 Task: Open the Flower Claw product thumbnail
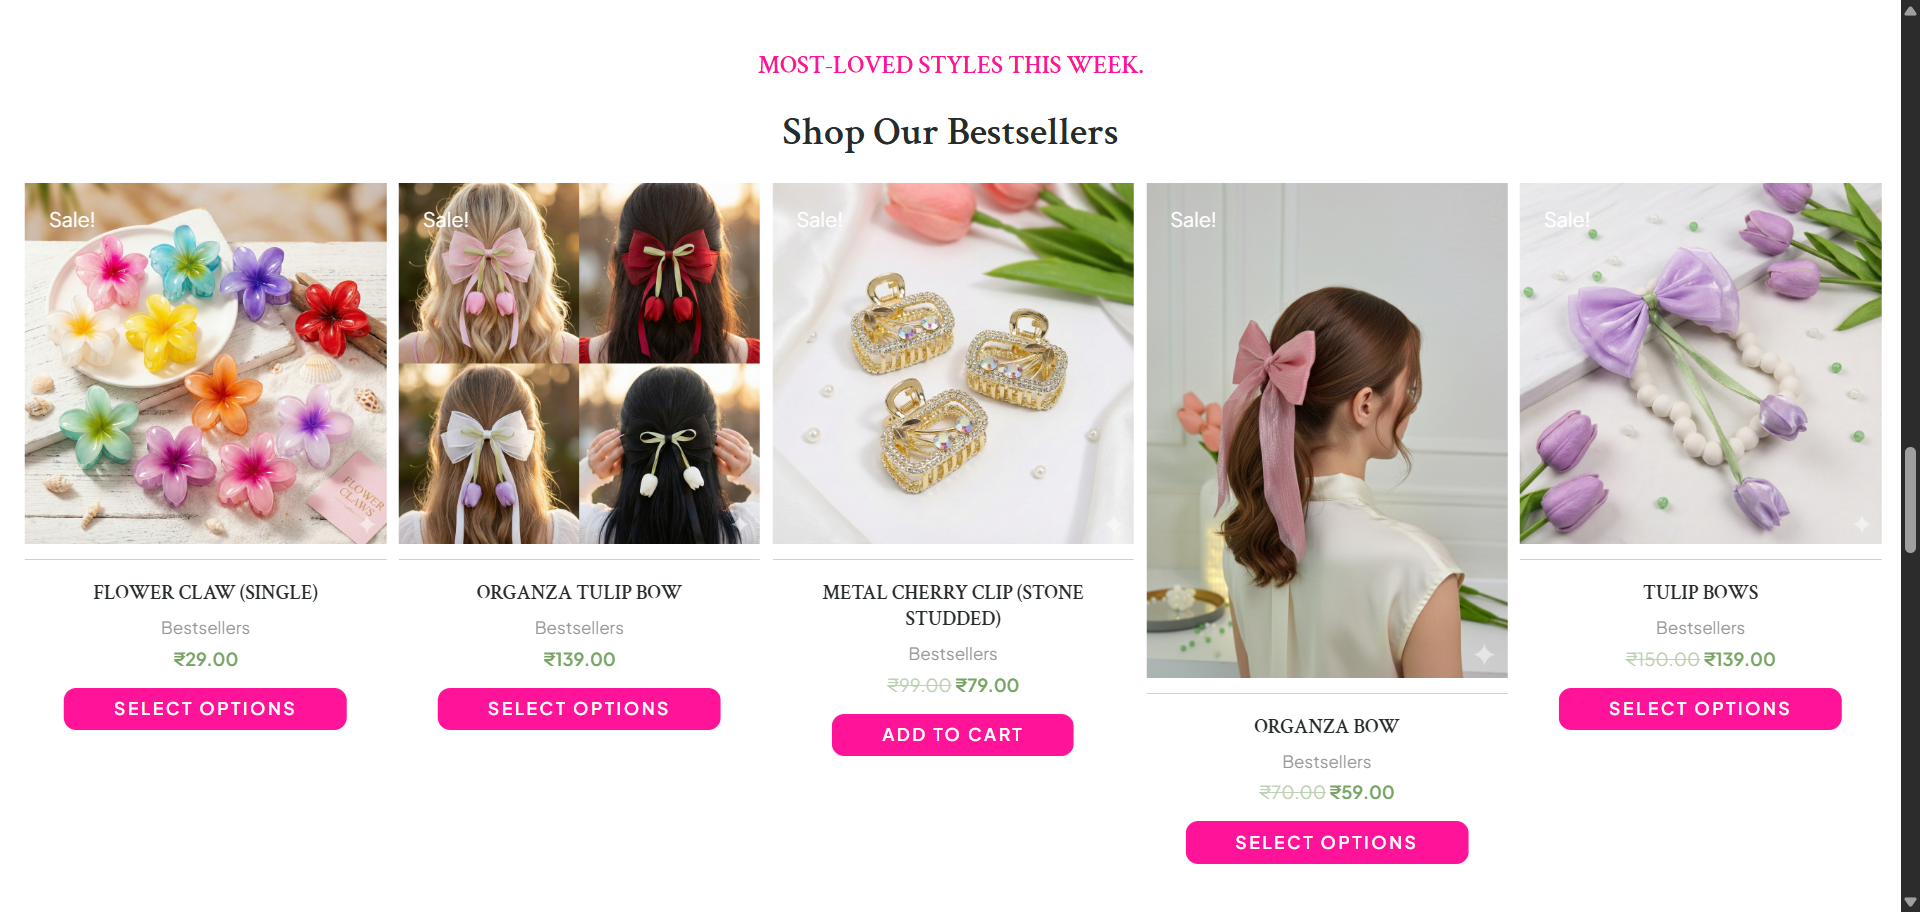(x=205, y=363)
